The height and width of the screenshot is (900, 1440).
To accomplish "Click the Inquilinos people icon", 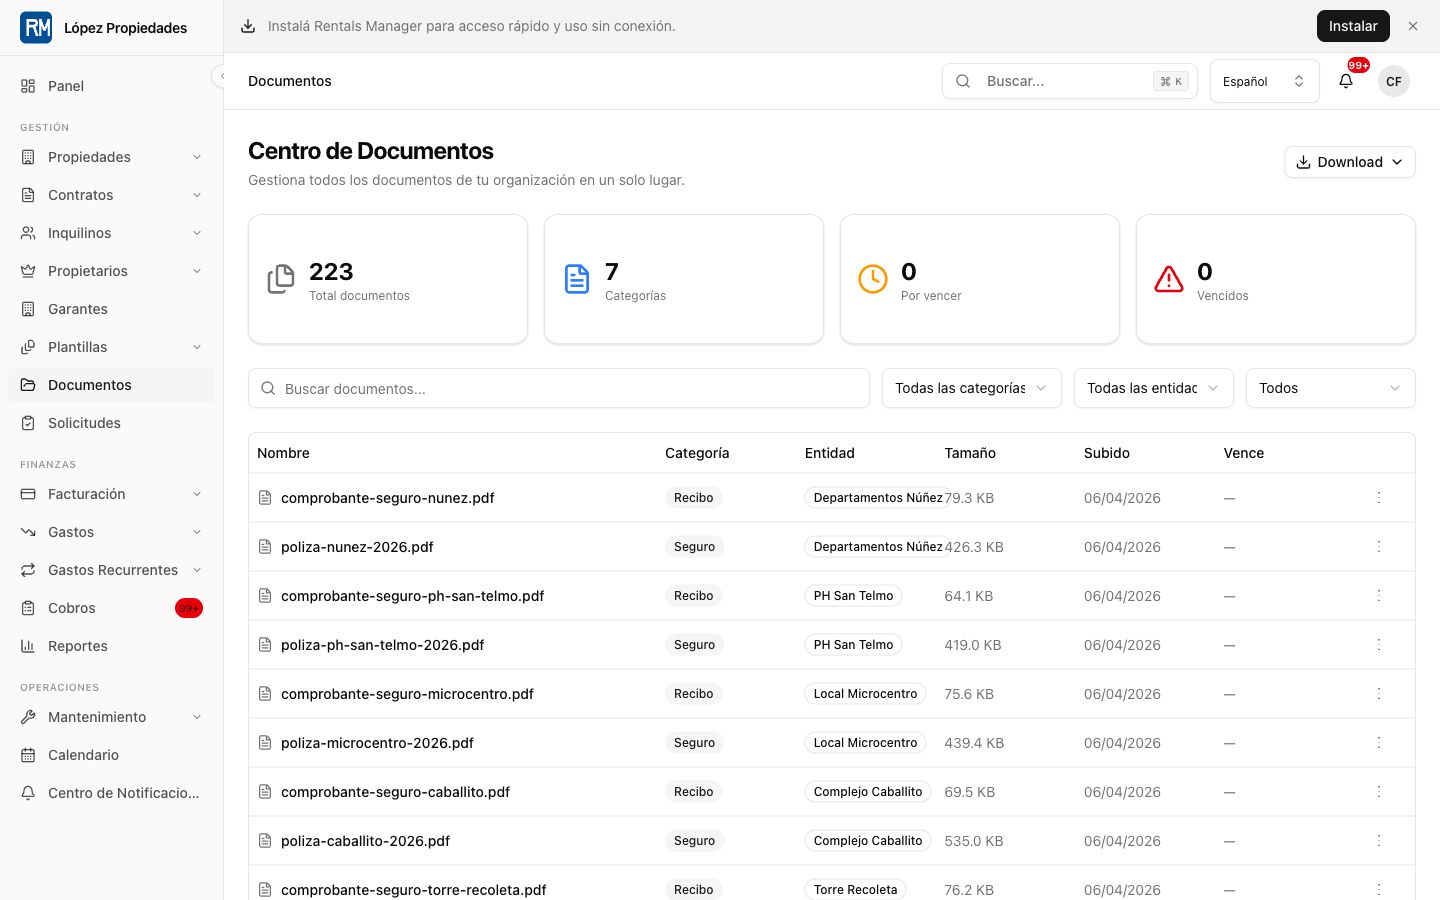I will tap(28, 233).
